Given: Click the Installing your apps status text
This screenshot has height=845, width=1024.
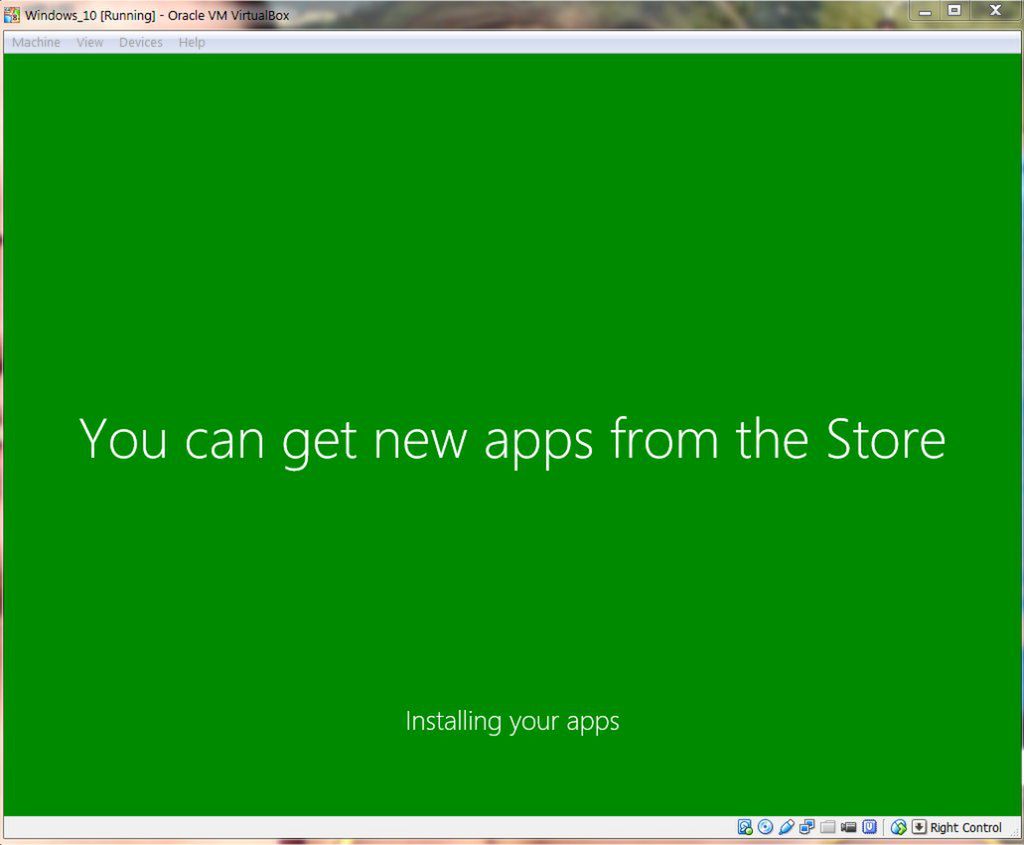Looking at the screenshot, I should (512, 722).
